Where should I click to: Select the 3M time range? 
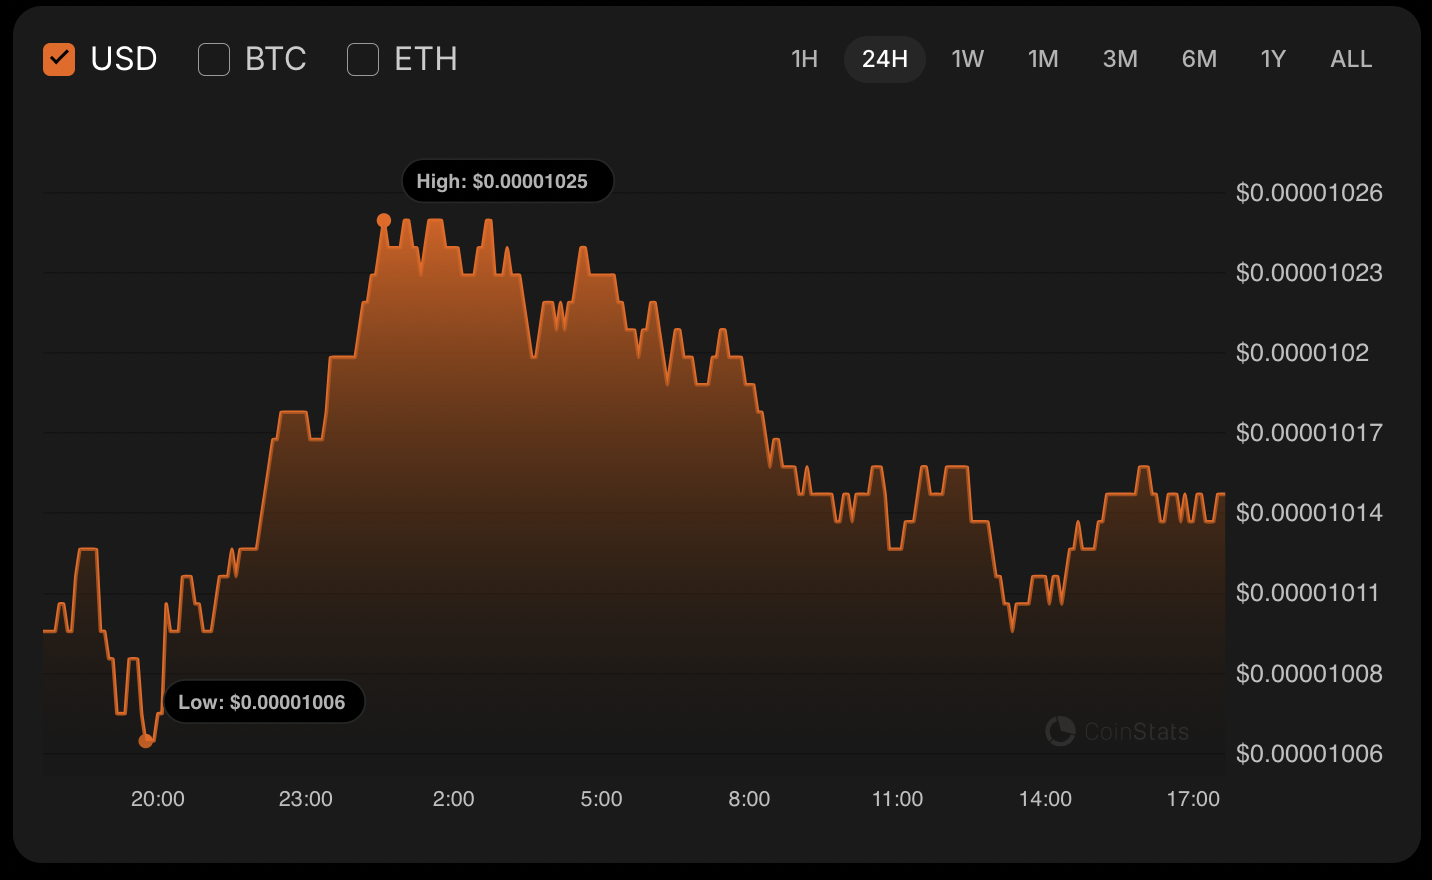pyautogui.click(x=1120, y=59)
